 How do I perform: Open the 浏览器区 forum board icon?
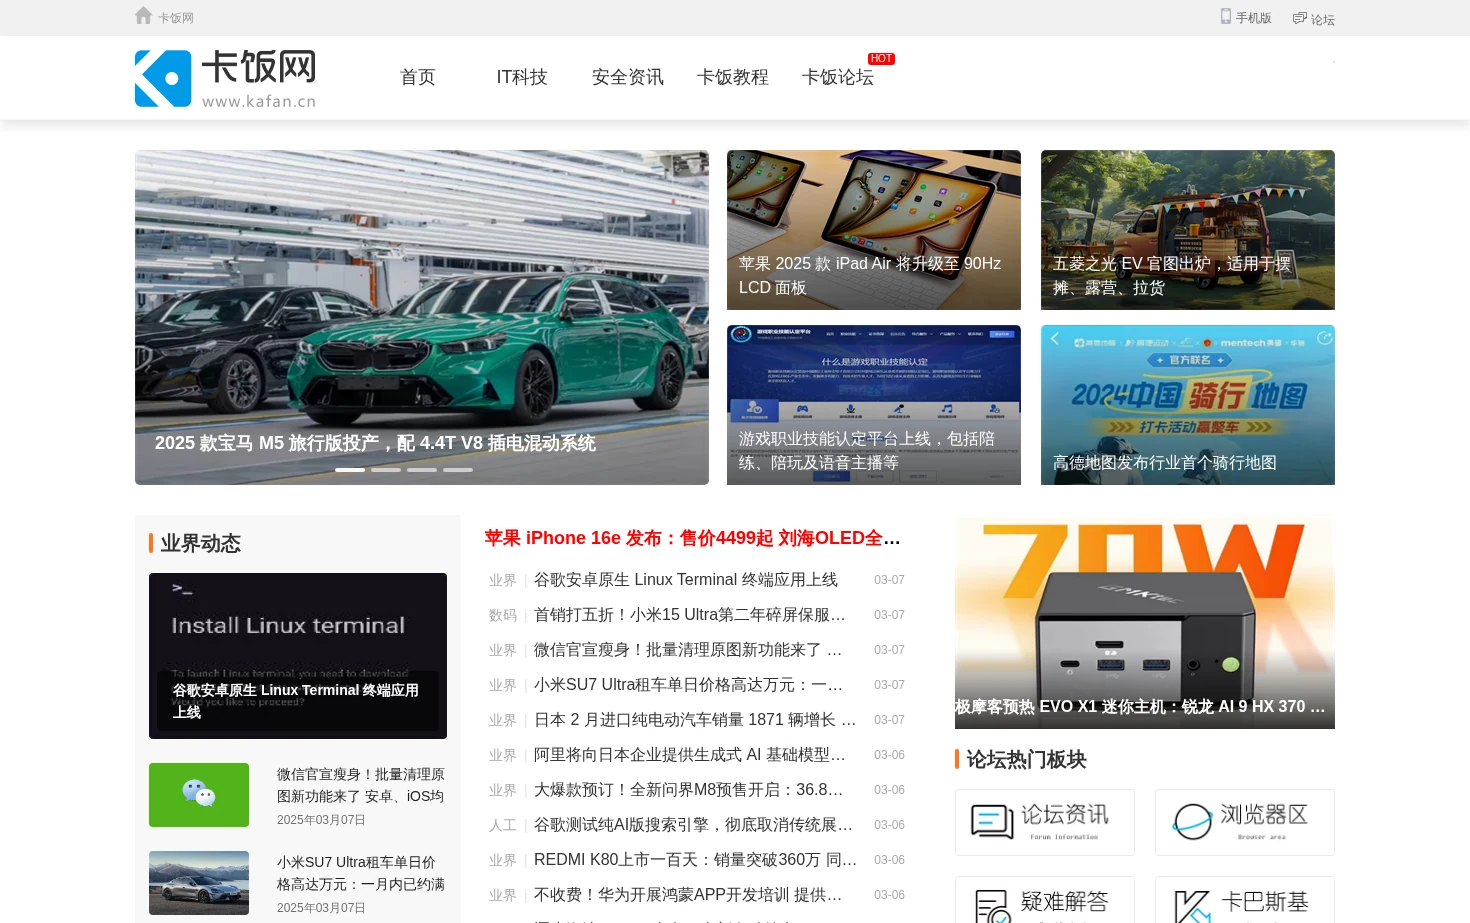(1245, 822)
